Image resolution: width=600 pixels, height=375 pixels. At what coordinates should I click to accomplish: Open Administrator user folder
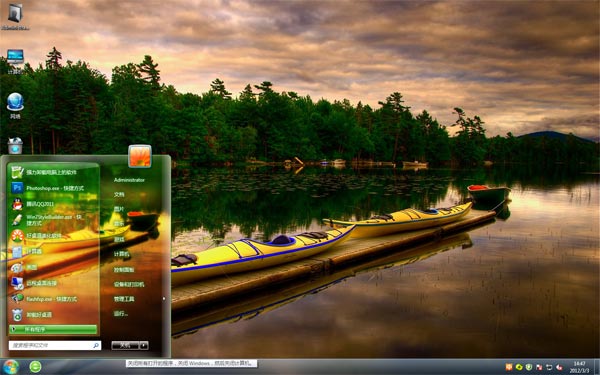(129, 180)
